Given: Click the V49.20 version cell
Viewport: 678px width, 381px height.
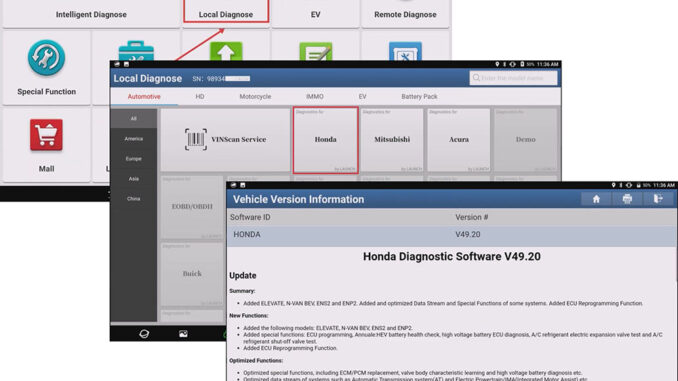Looking at the screenshot, I should (468, 234).
